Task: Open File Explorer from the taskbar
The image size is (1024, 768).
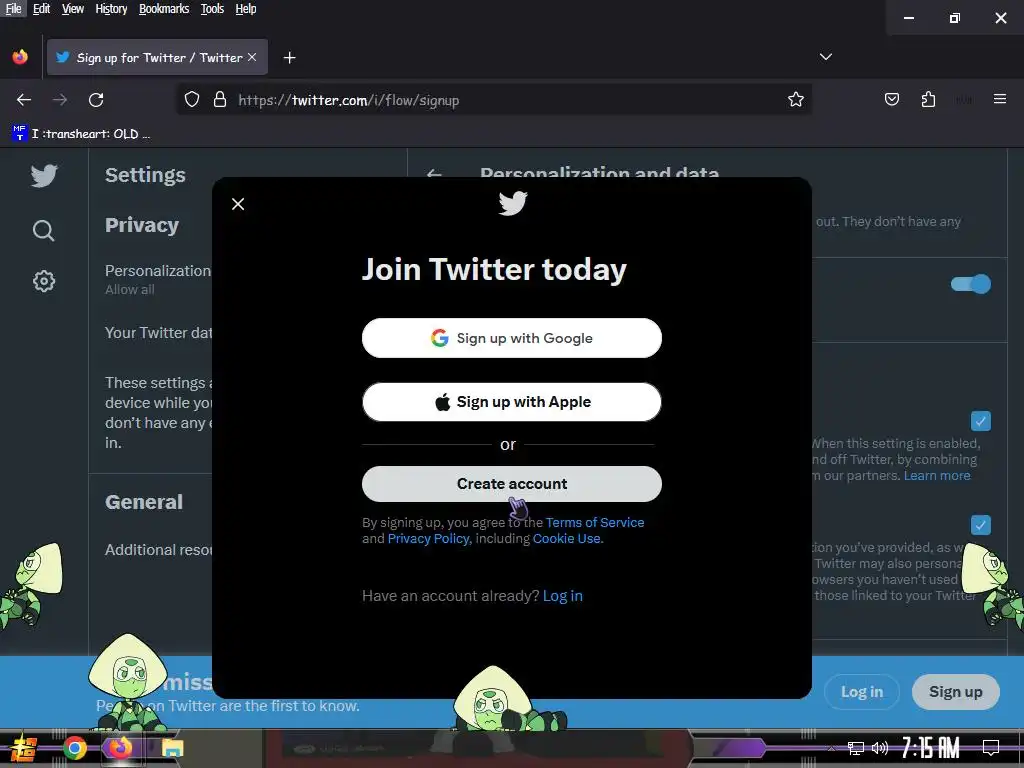Action: point(172,748)
